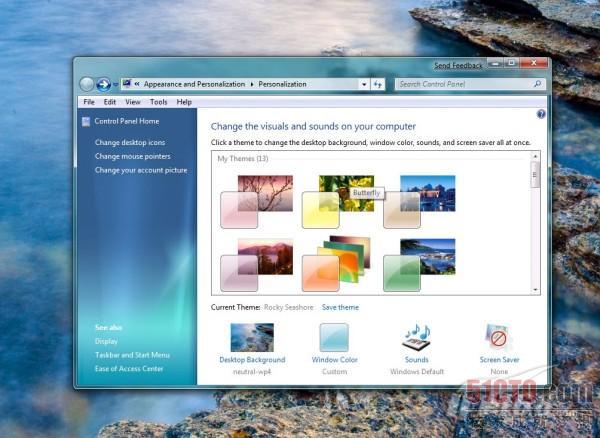Open Display under See also
Viewport: 600px width, 438px height.
106,341
